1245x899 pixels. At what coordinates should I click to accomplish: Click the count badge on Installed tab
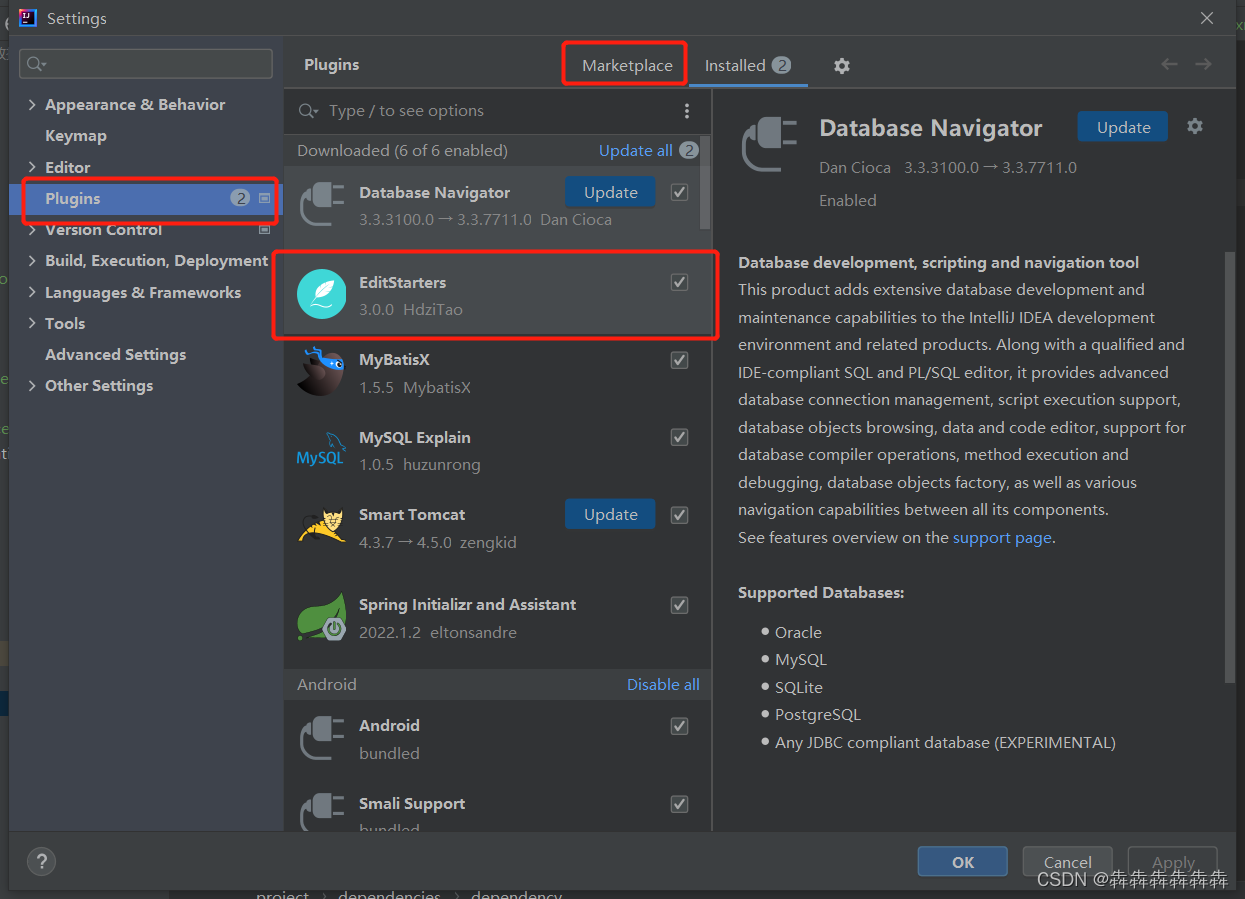(781, 65)
